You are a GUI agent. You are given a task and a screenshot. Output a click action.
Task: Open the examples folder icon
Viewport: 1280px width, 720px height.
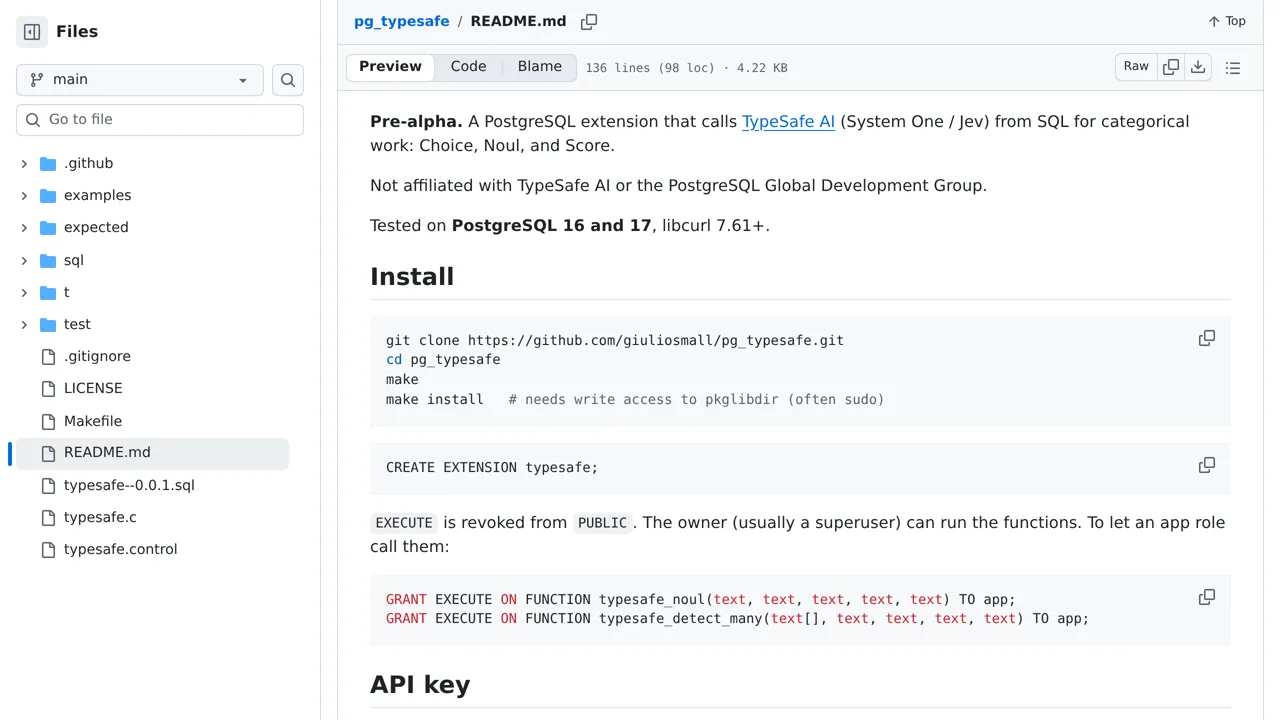(48, 195)
